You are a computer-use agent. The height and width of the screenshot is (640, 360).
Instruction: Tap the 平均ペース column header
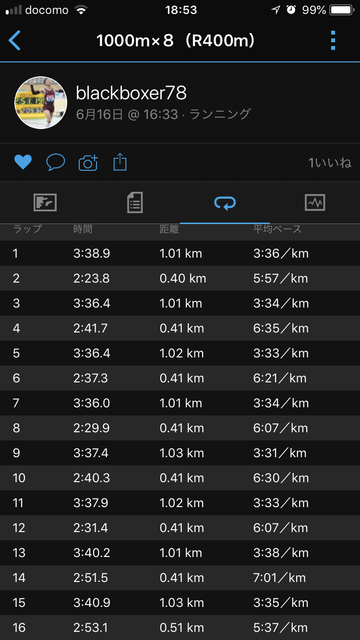pyautogui.click(x=277, y=229)
